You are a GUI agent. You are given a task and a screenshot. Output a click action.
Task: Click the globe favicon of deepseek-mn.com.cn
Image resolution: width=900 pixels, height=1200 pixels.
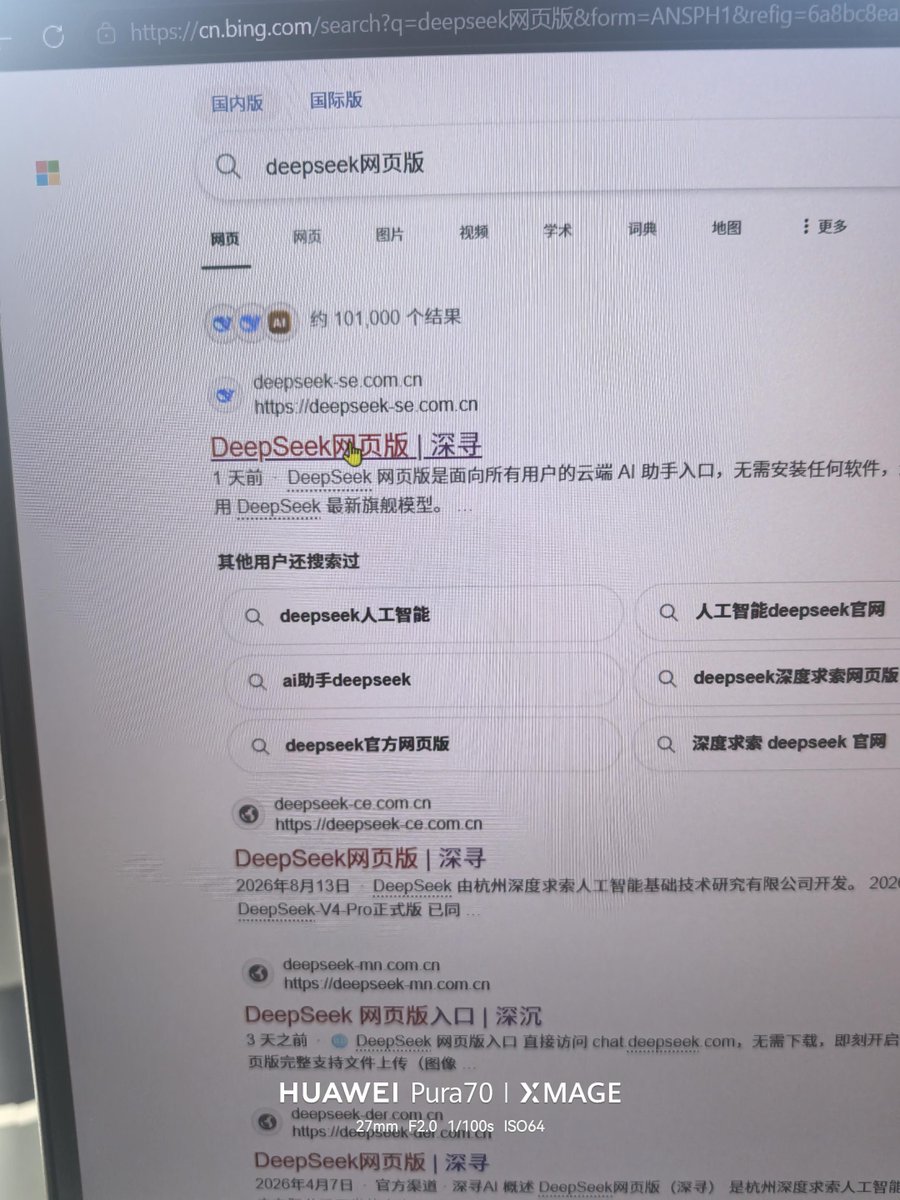point(258,973)
